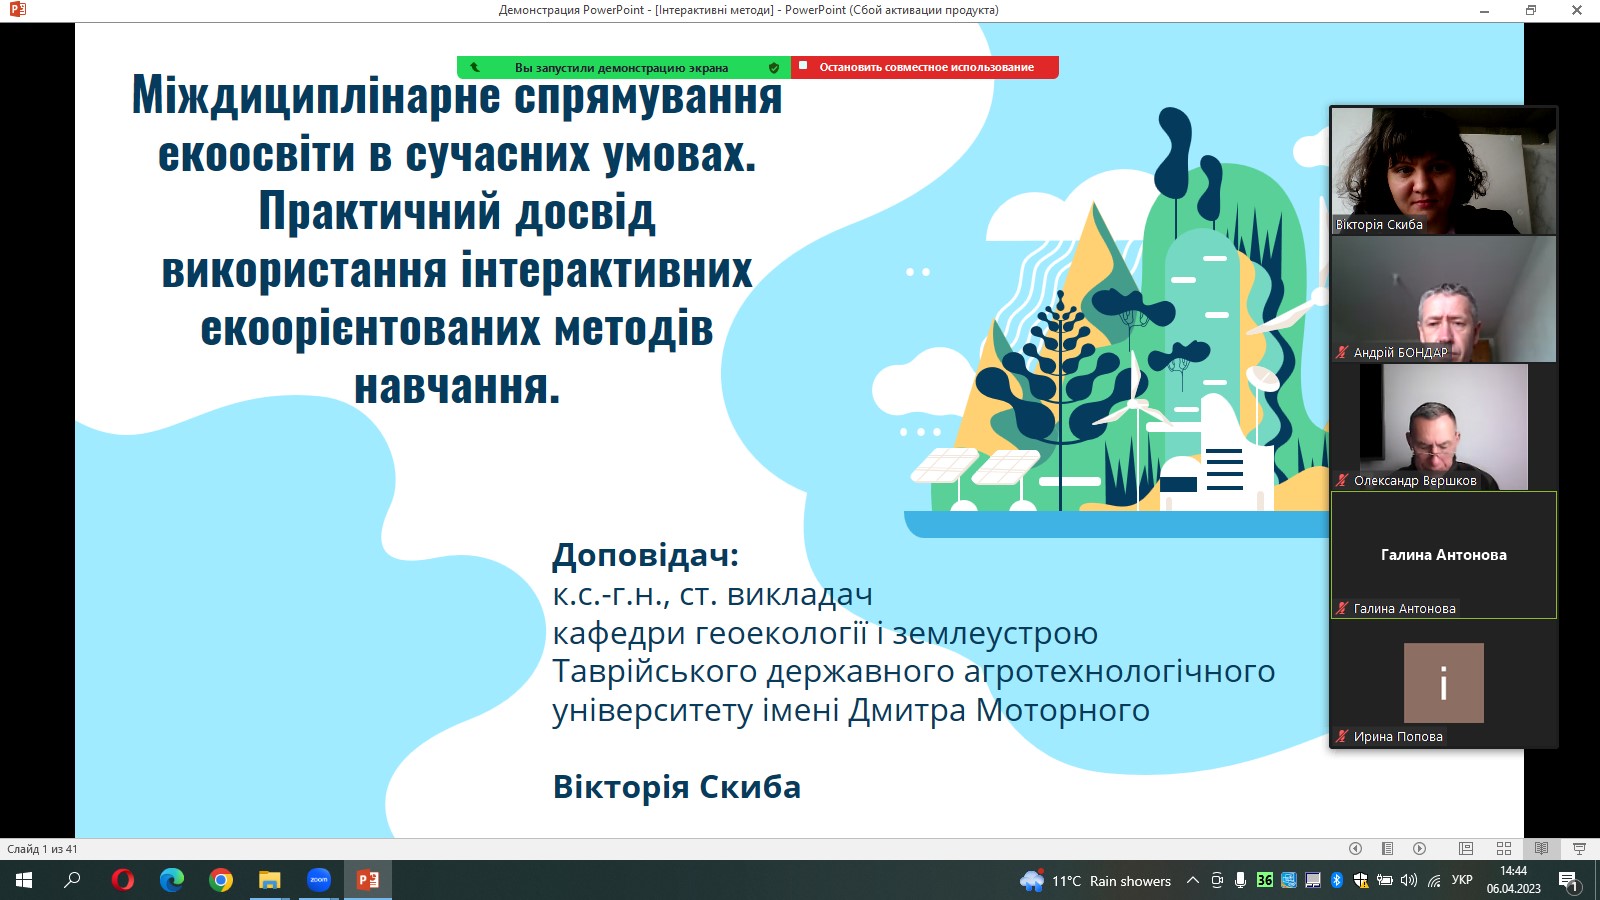Click the green screen sharing notification bar

620,67
